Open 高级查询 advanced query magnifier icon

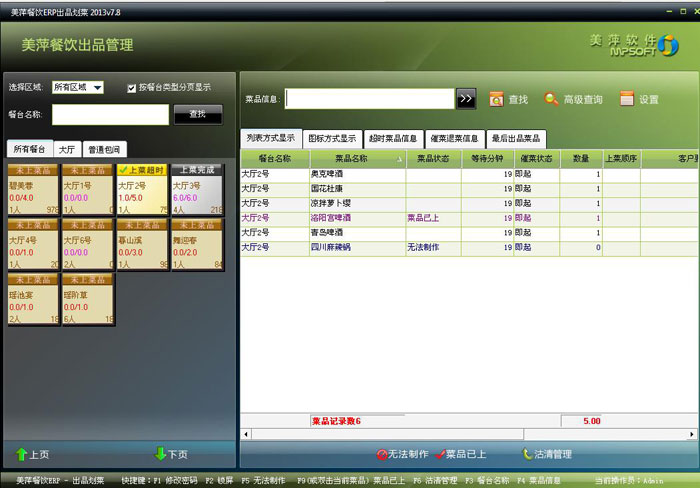[551, 99]
